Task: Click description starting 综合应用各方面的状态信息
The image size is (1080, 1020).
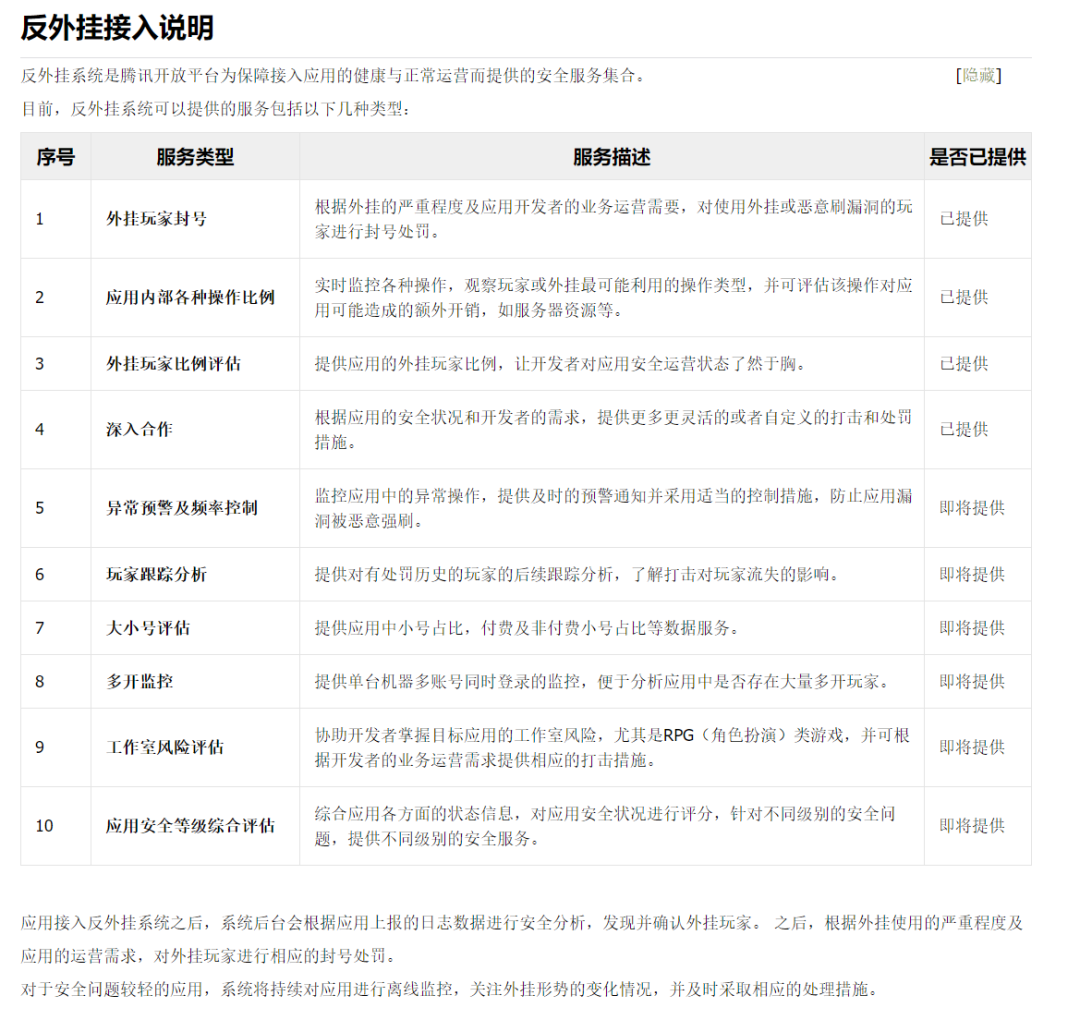Action: point(605,826)
